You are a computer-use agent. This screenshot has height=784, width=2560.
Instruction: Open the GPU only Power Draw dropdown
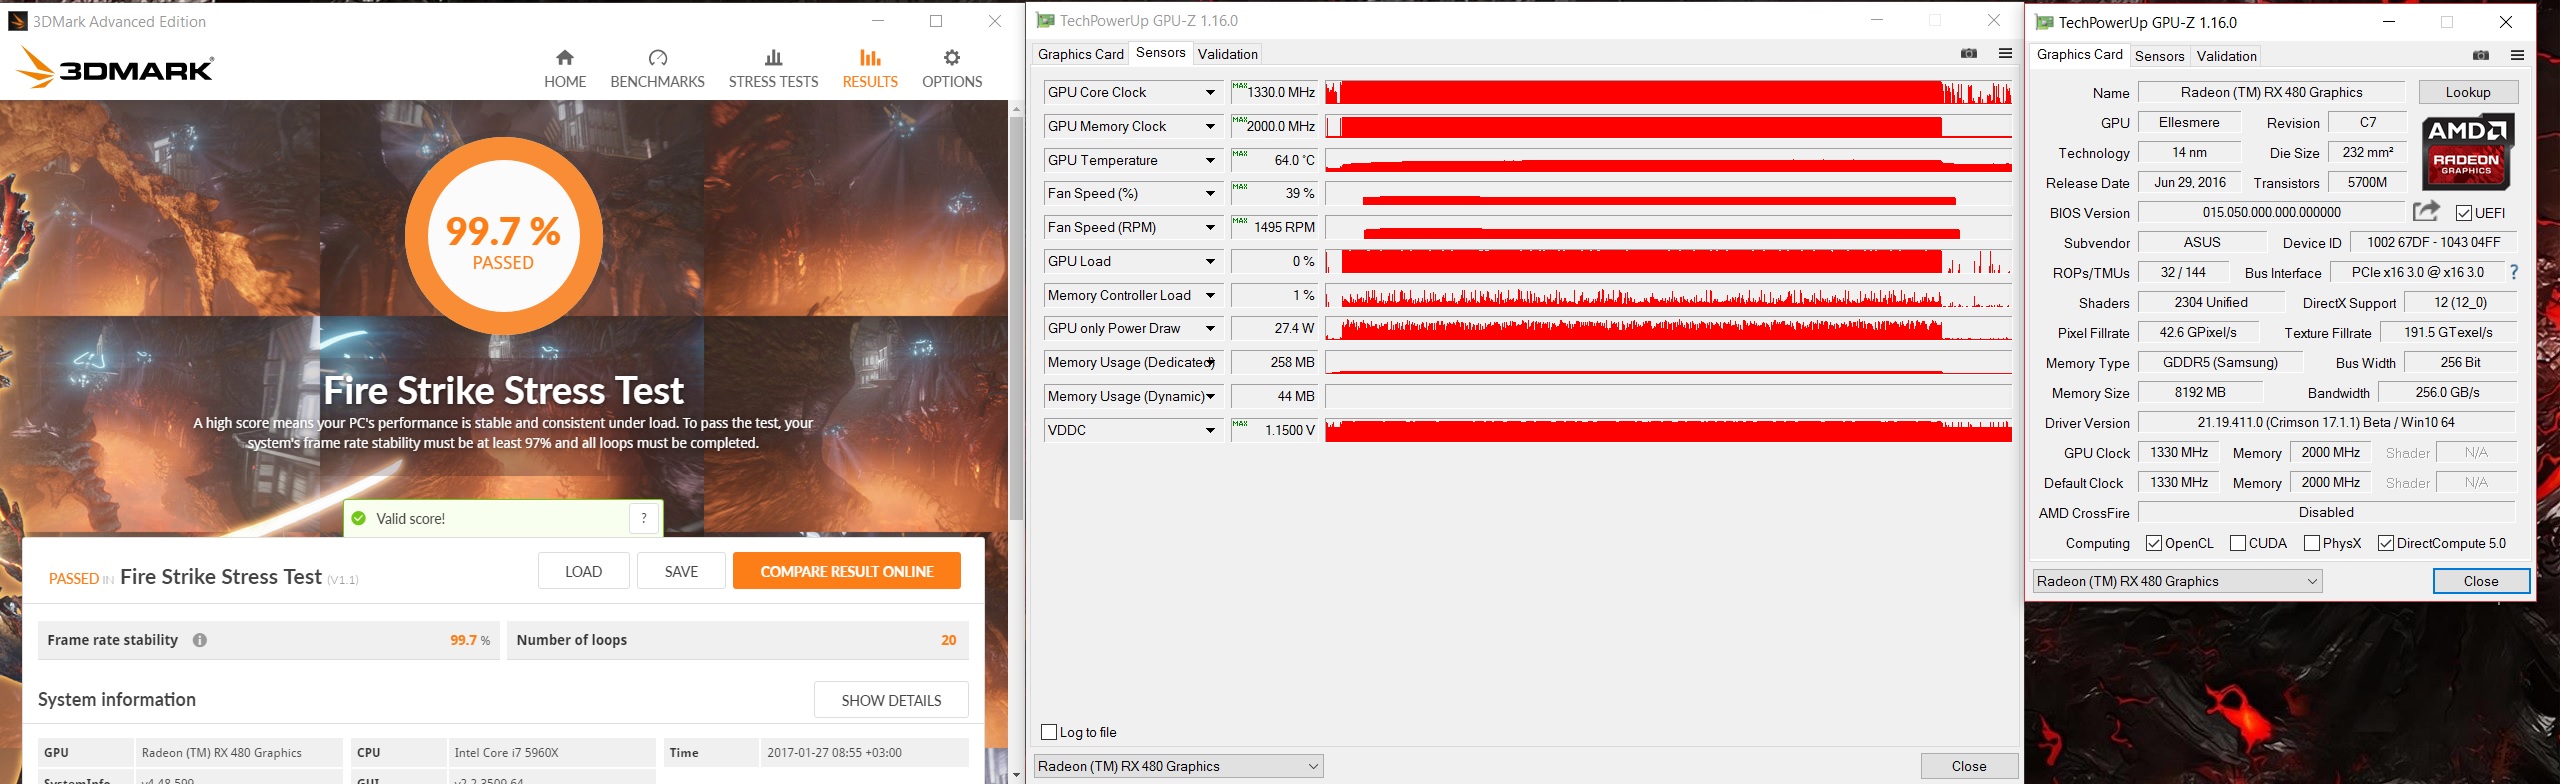coord(1210,328)
